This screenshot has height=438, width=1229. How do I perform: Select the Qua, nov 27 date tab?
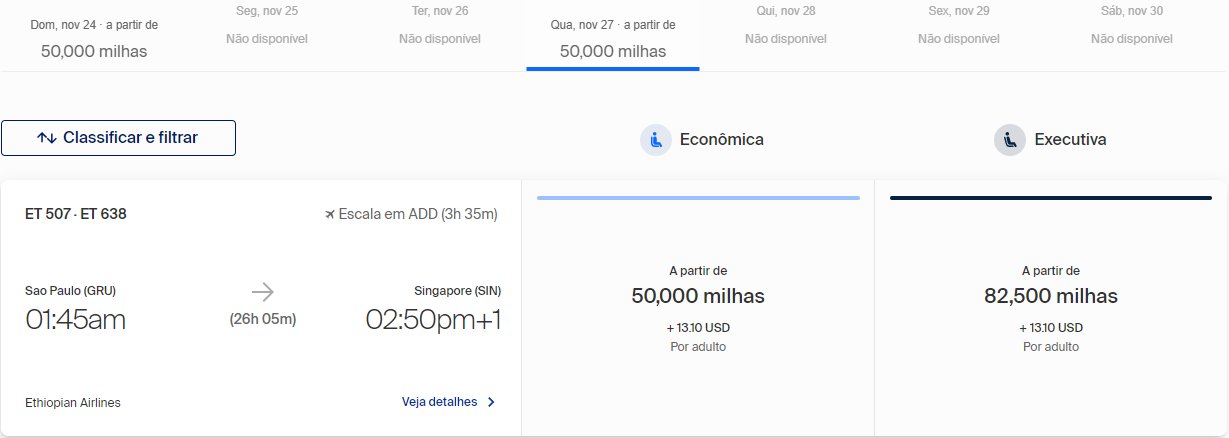click(x=613, y=37)
